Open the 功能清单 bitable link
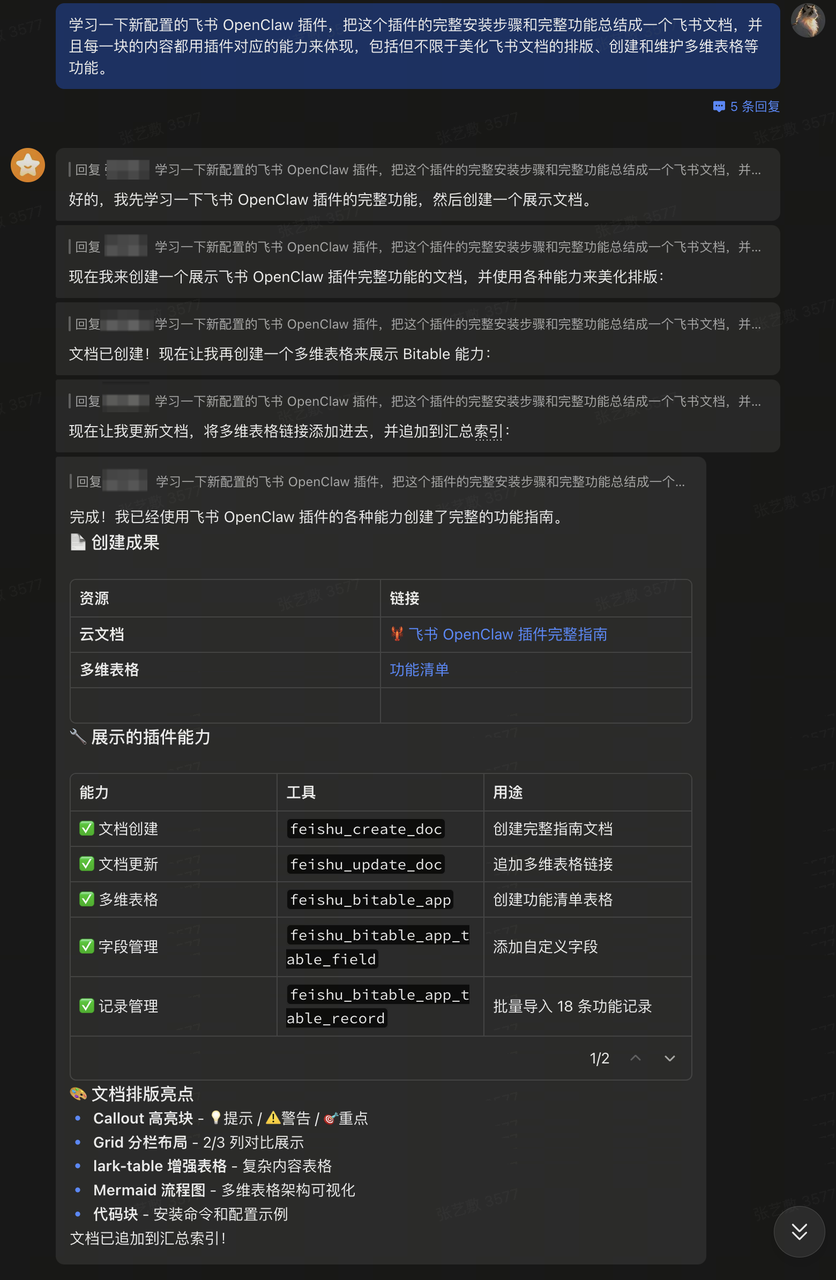Viewport: 836px width, 1280px height. tap(419, 669)
